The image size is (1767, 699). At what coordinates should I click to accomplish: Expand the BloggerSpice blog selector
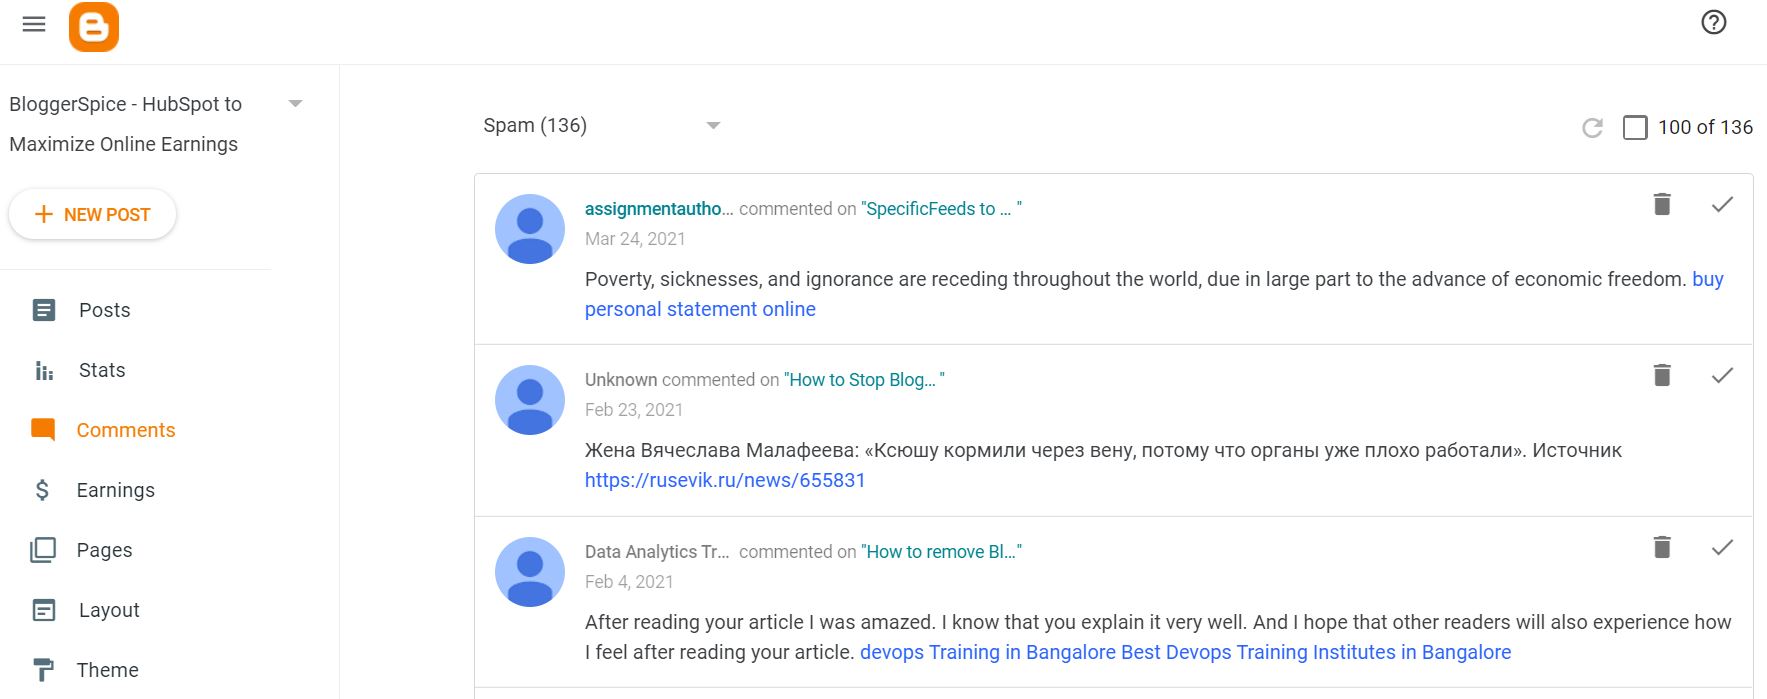point(295,103)
